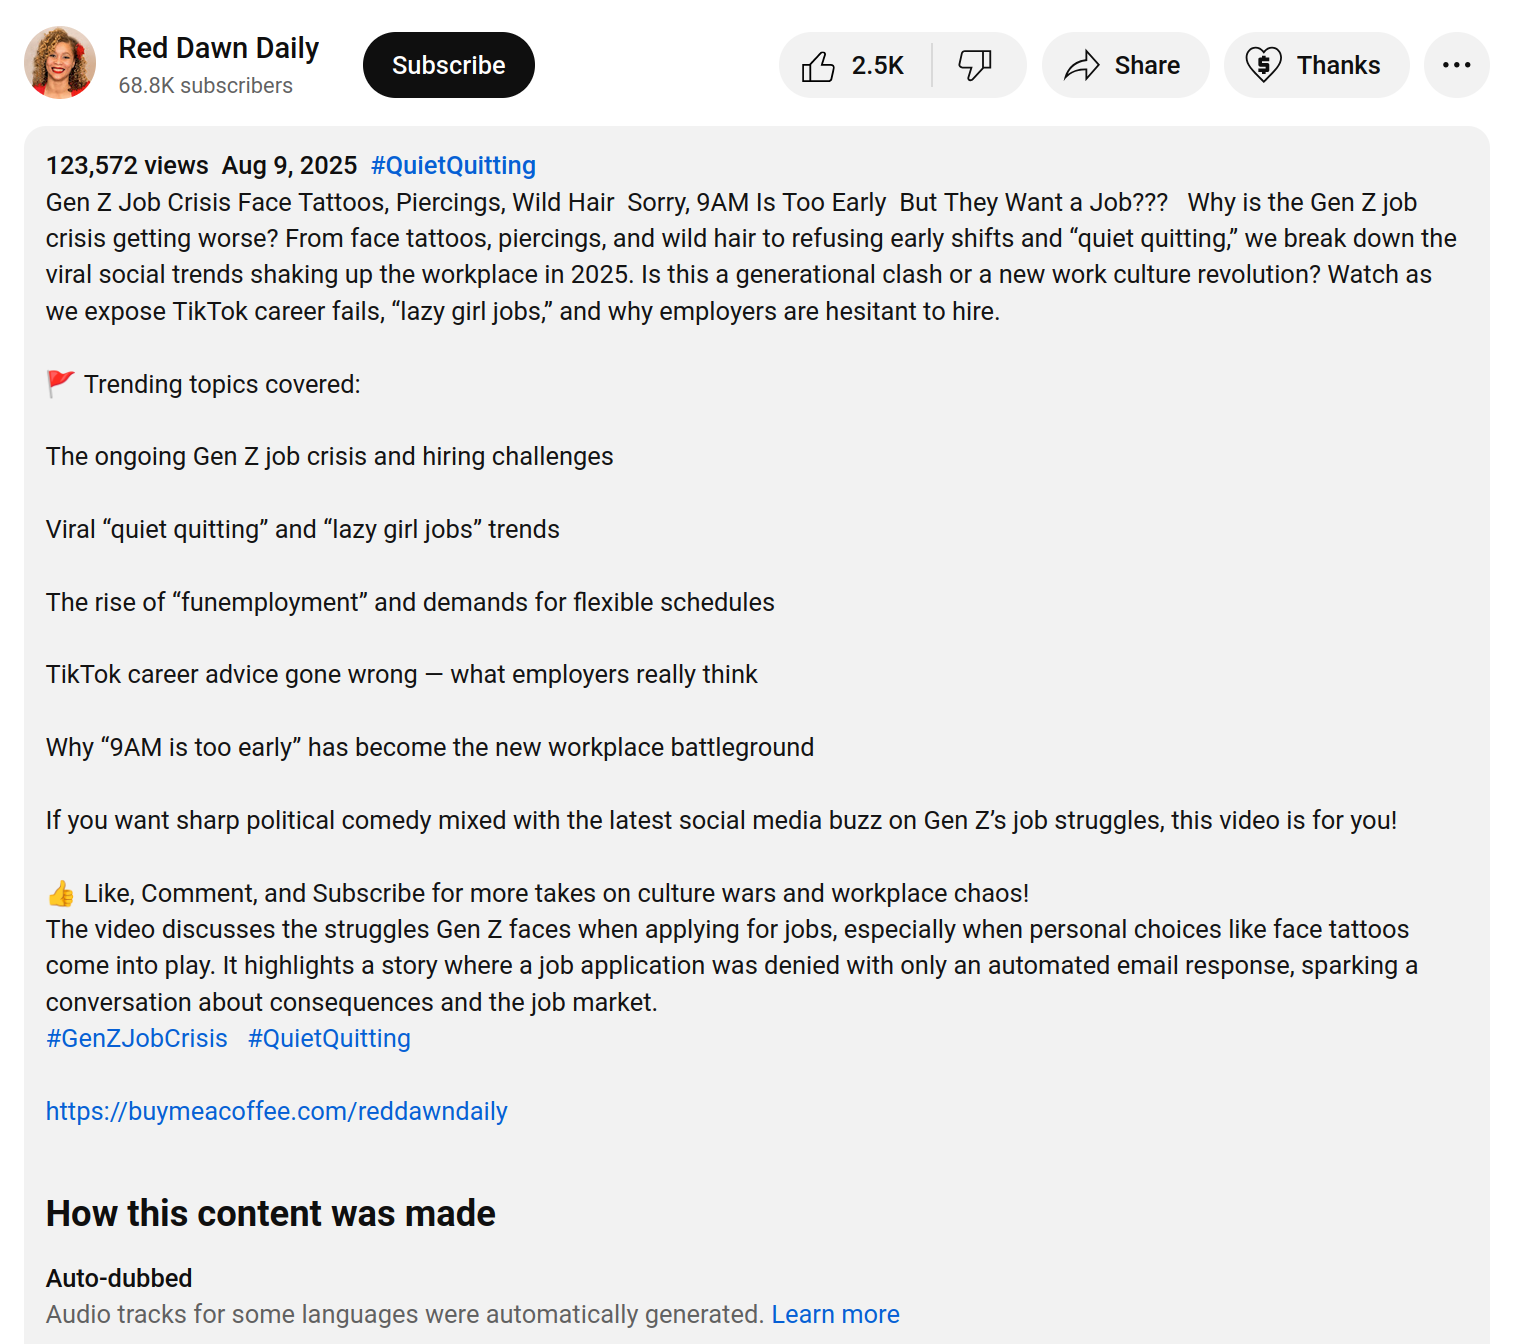Click the Trending topics covered line

[x=222, y=385]
